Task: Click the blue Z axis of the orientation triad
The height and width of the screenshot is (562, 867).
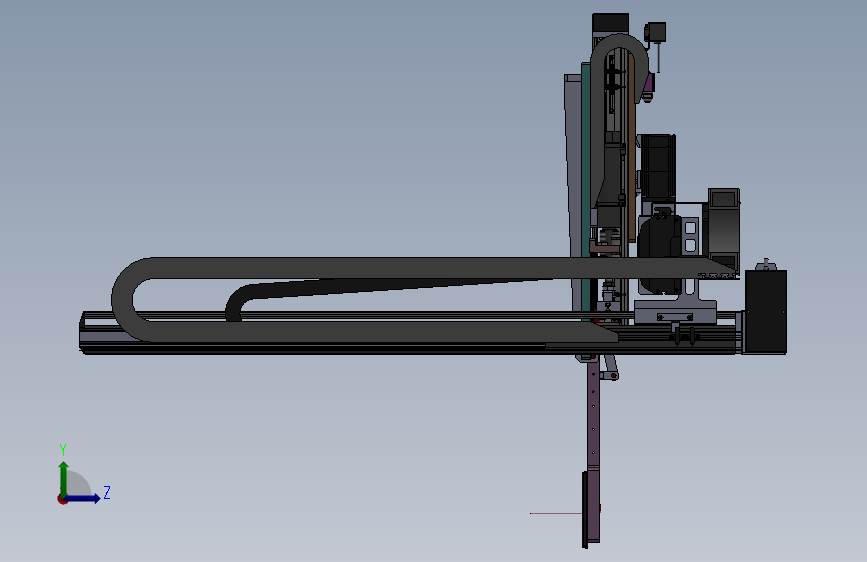Action: (x=83, y=498)
